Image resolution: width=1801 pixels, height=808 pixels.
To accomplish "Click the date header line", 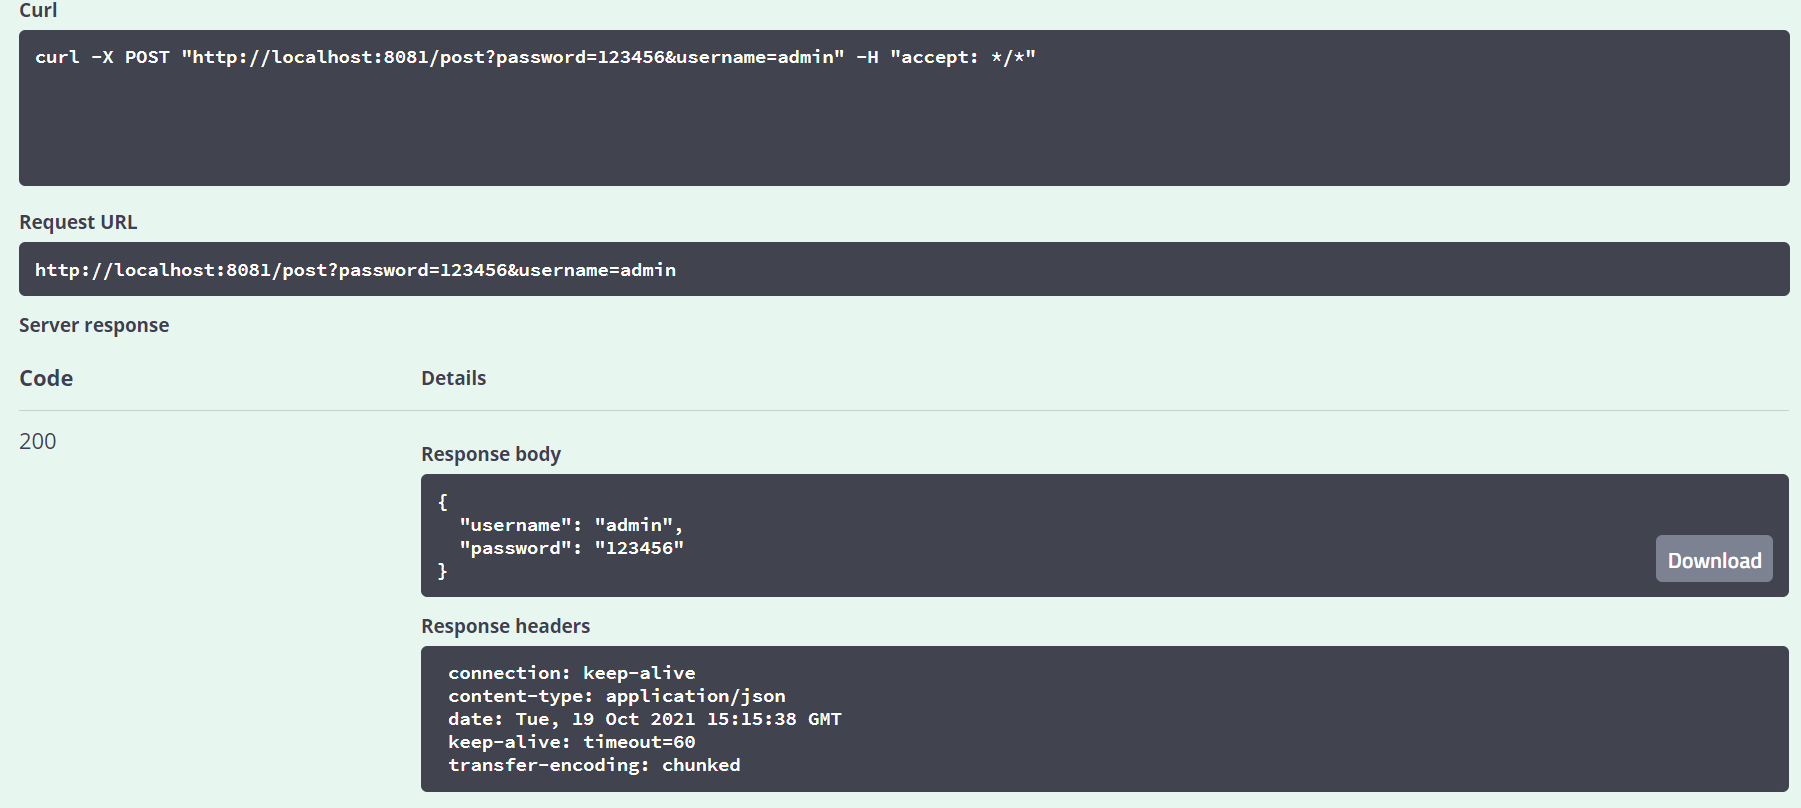I will [x=644, y=719].
